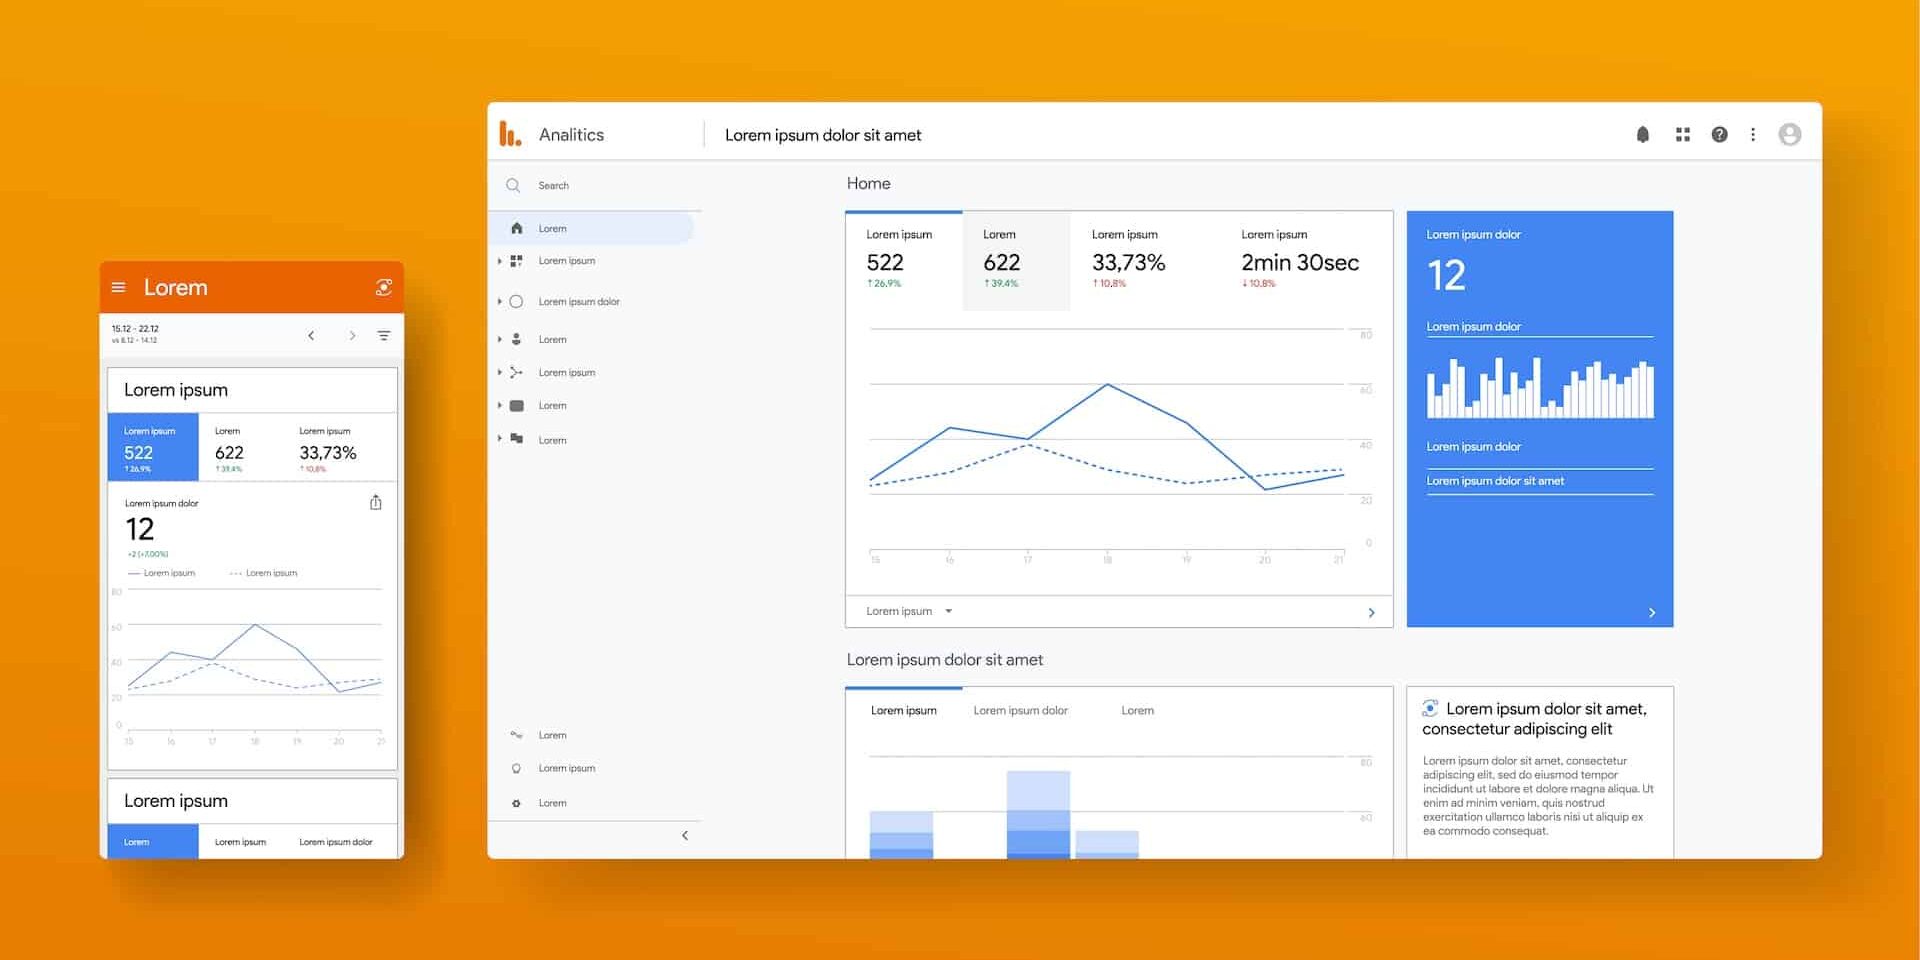Select the Home icon in the sidebar

pyautogui.click(x=516, y=228)
